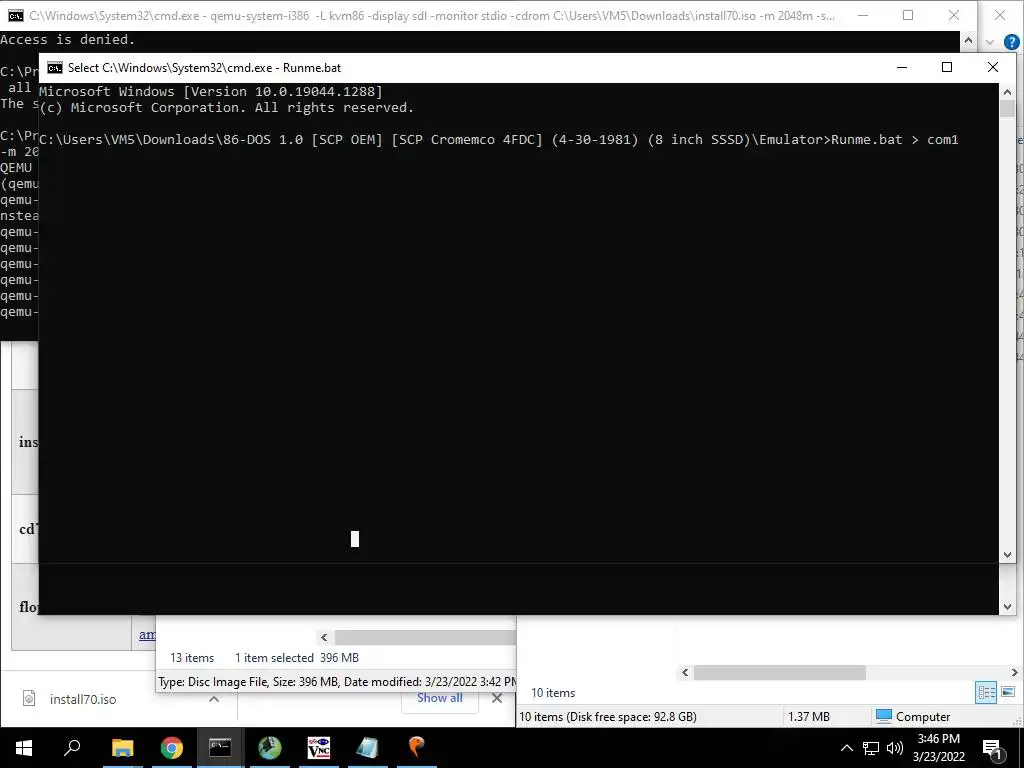1024x768 pixels.
Task: Click the 'Access is denied.' line
Action: click(67, 40)
